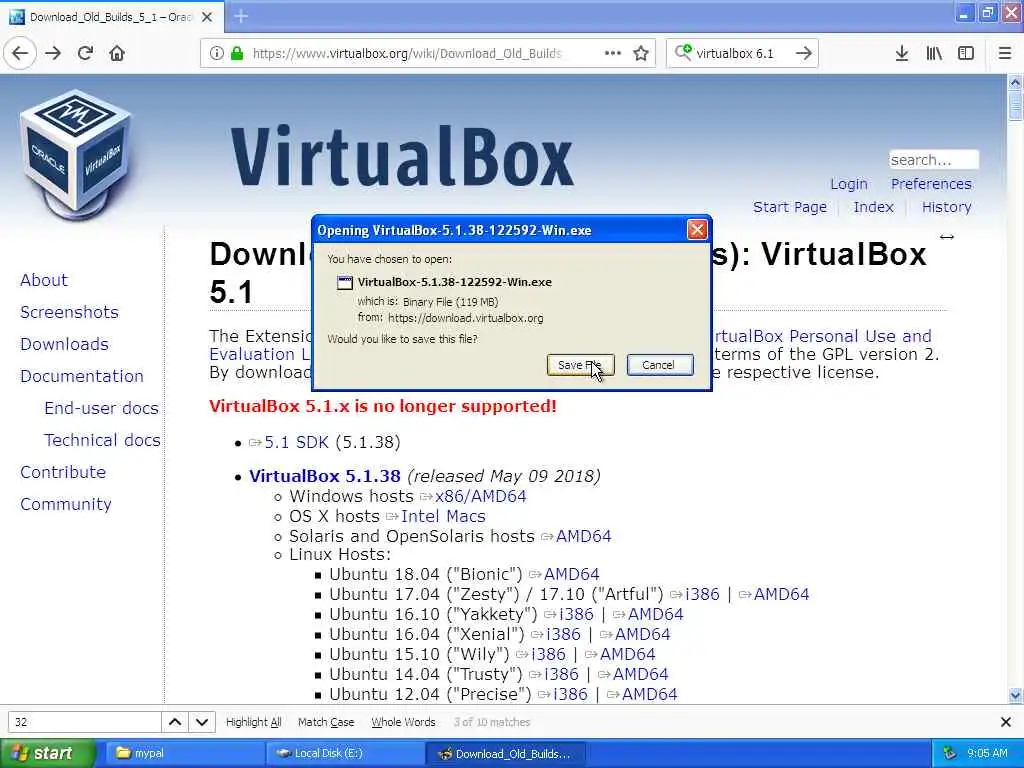Click scrollbar up arrow at top
This screenshot has width=1024, height=768.
click(1015, 82)
